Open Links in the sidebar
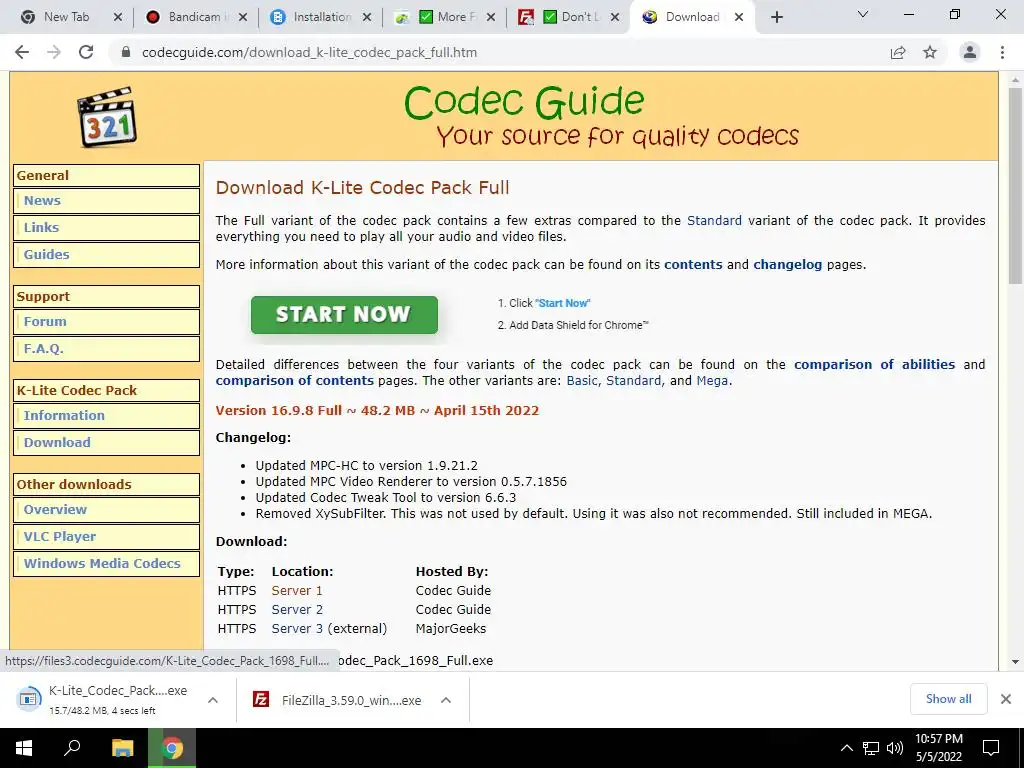The width and height of the screenshot is (1024, 768). tap(106, 228)
